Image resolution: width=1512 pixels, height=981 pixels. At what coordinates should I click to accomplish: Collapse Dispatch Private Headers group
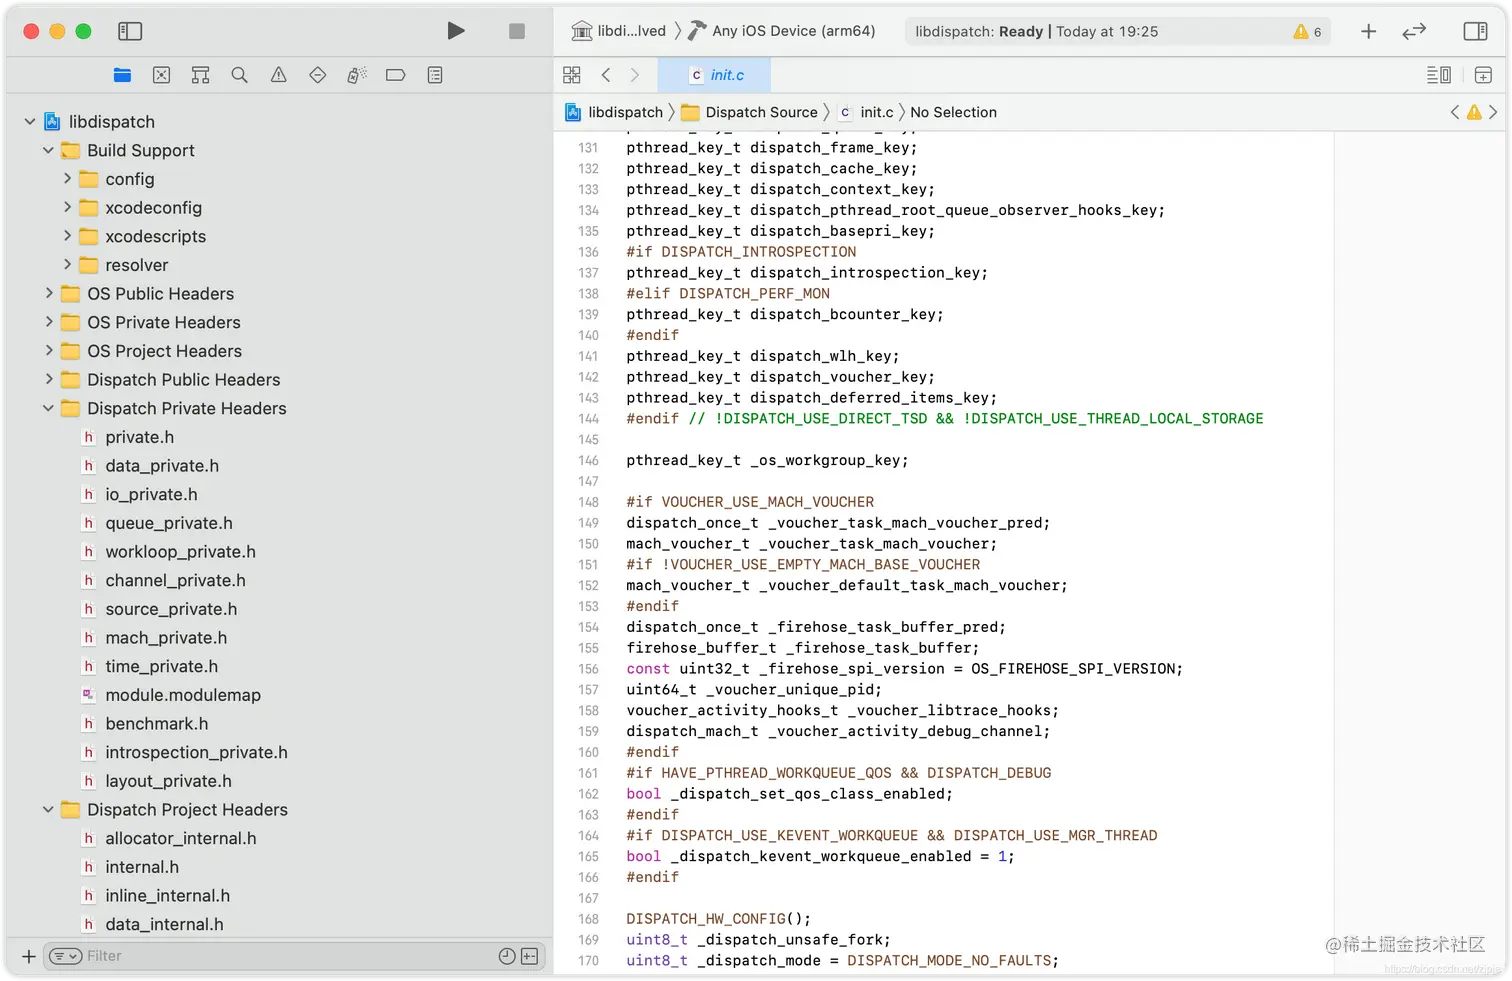(48, 408)
